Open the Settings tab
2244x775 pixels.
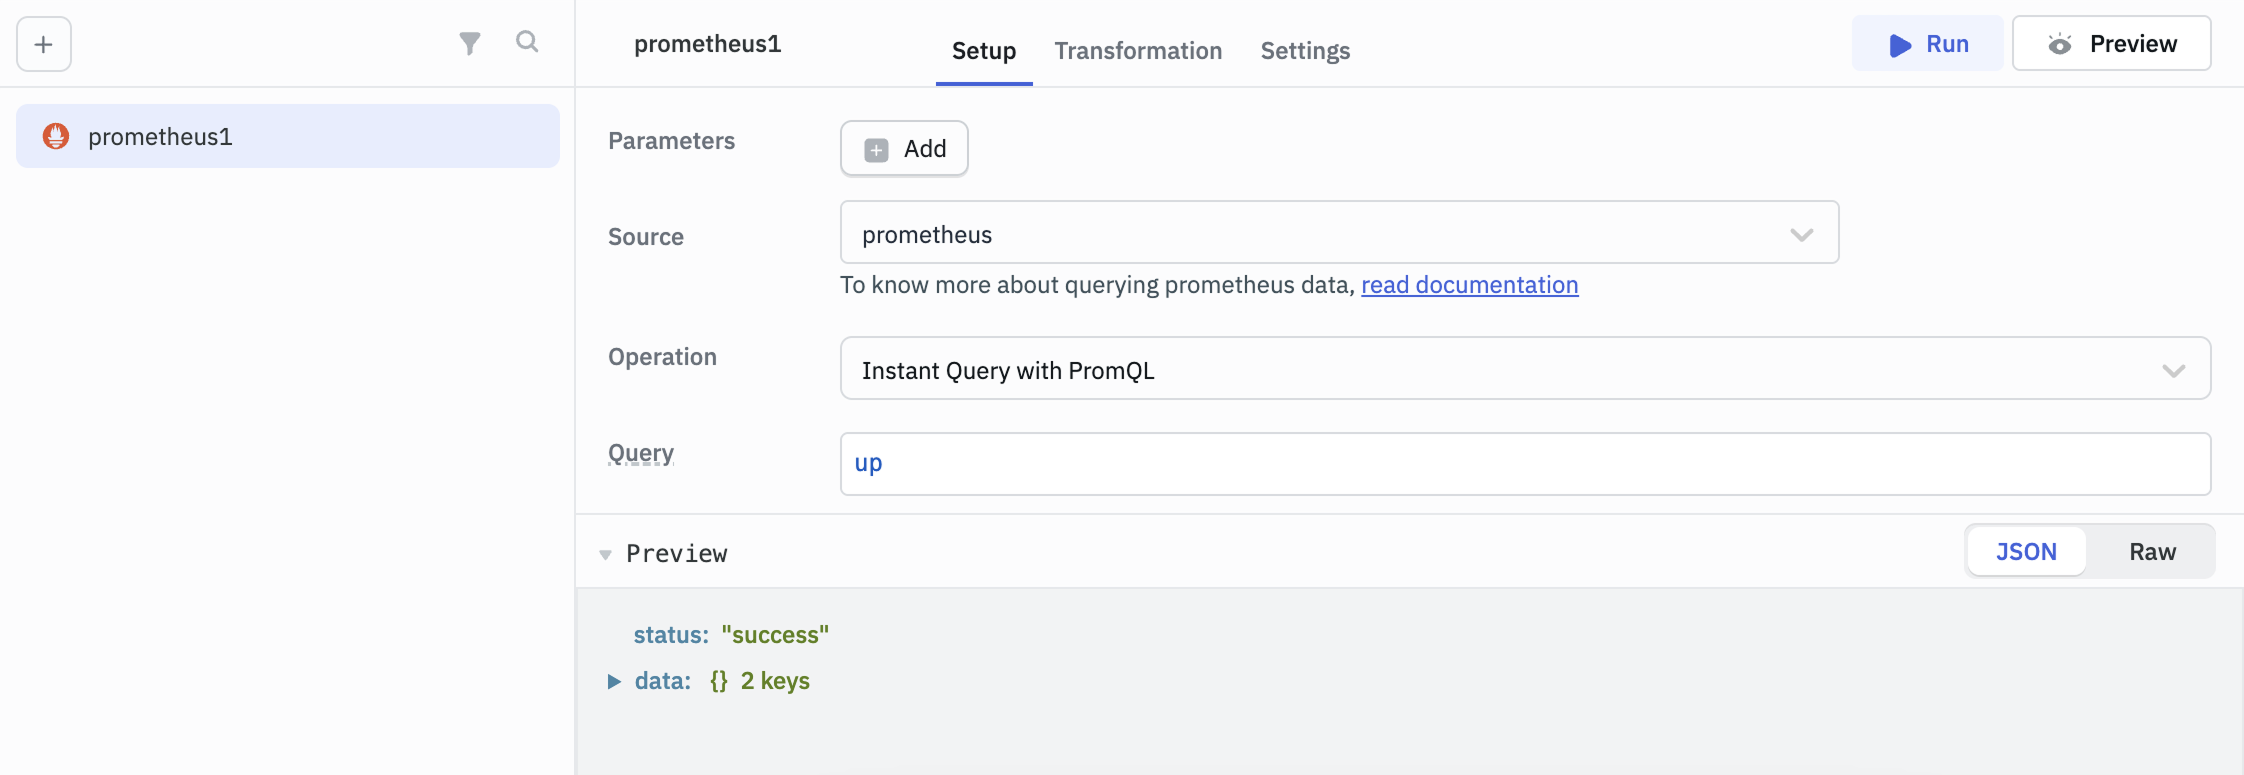click(1305, 51)
